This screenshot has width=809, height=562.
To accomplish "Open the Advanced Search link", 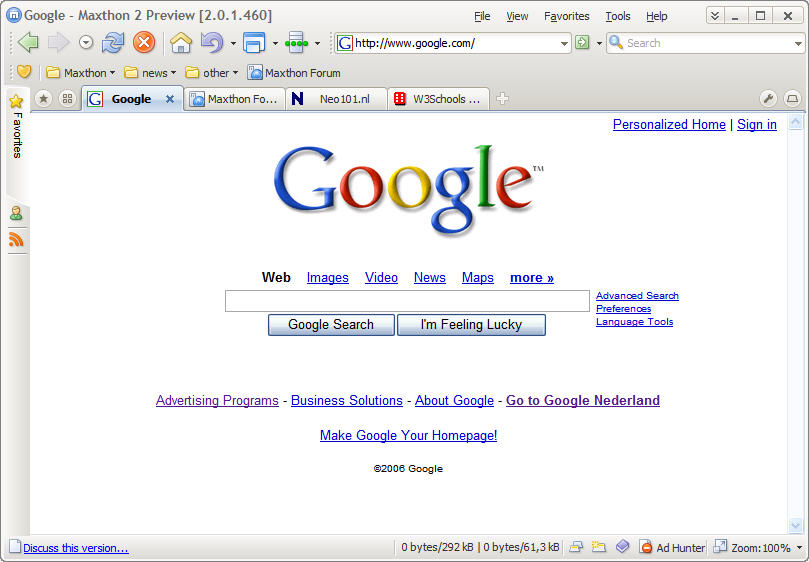I will (637, 296).
